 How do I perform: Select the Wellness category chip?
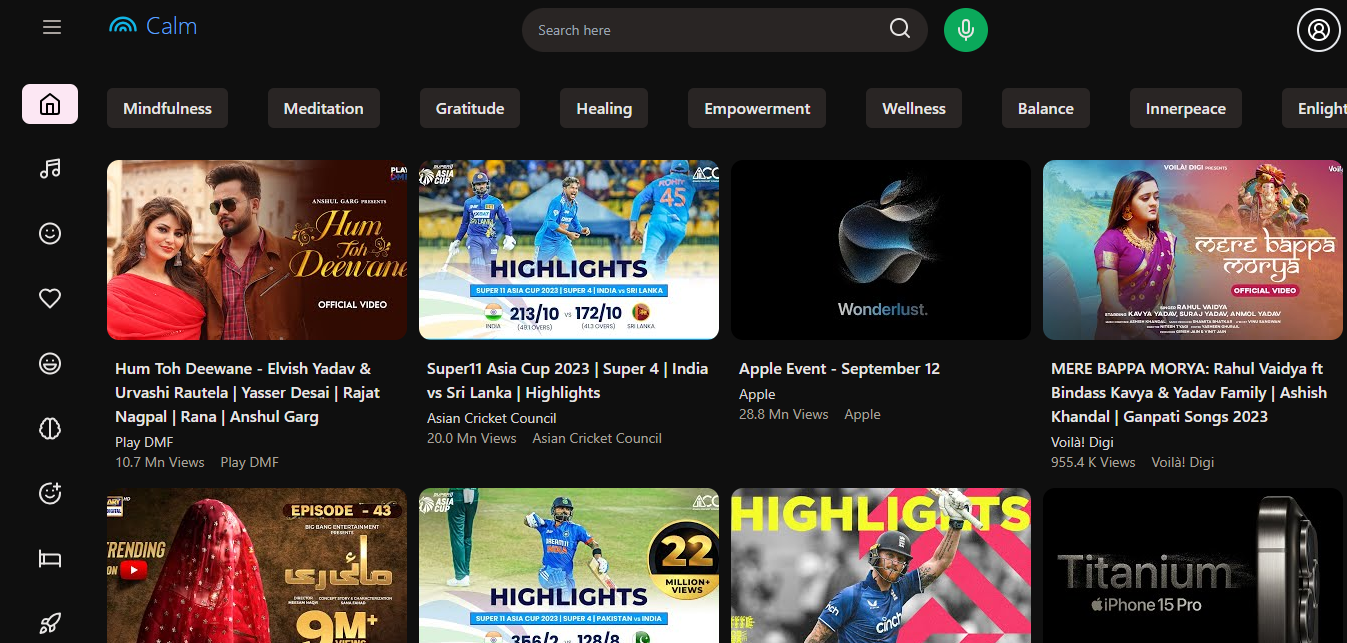[914, 108]
